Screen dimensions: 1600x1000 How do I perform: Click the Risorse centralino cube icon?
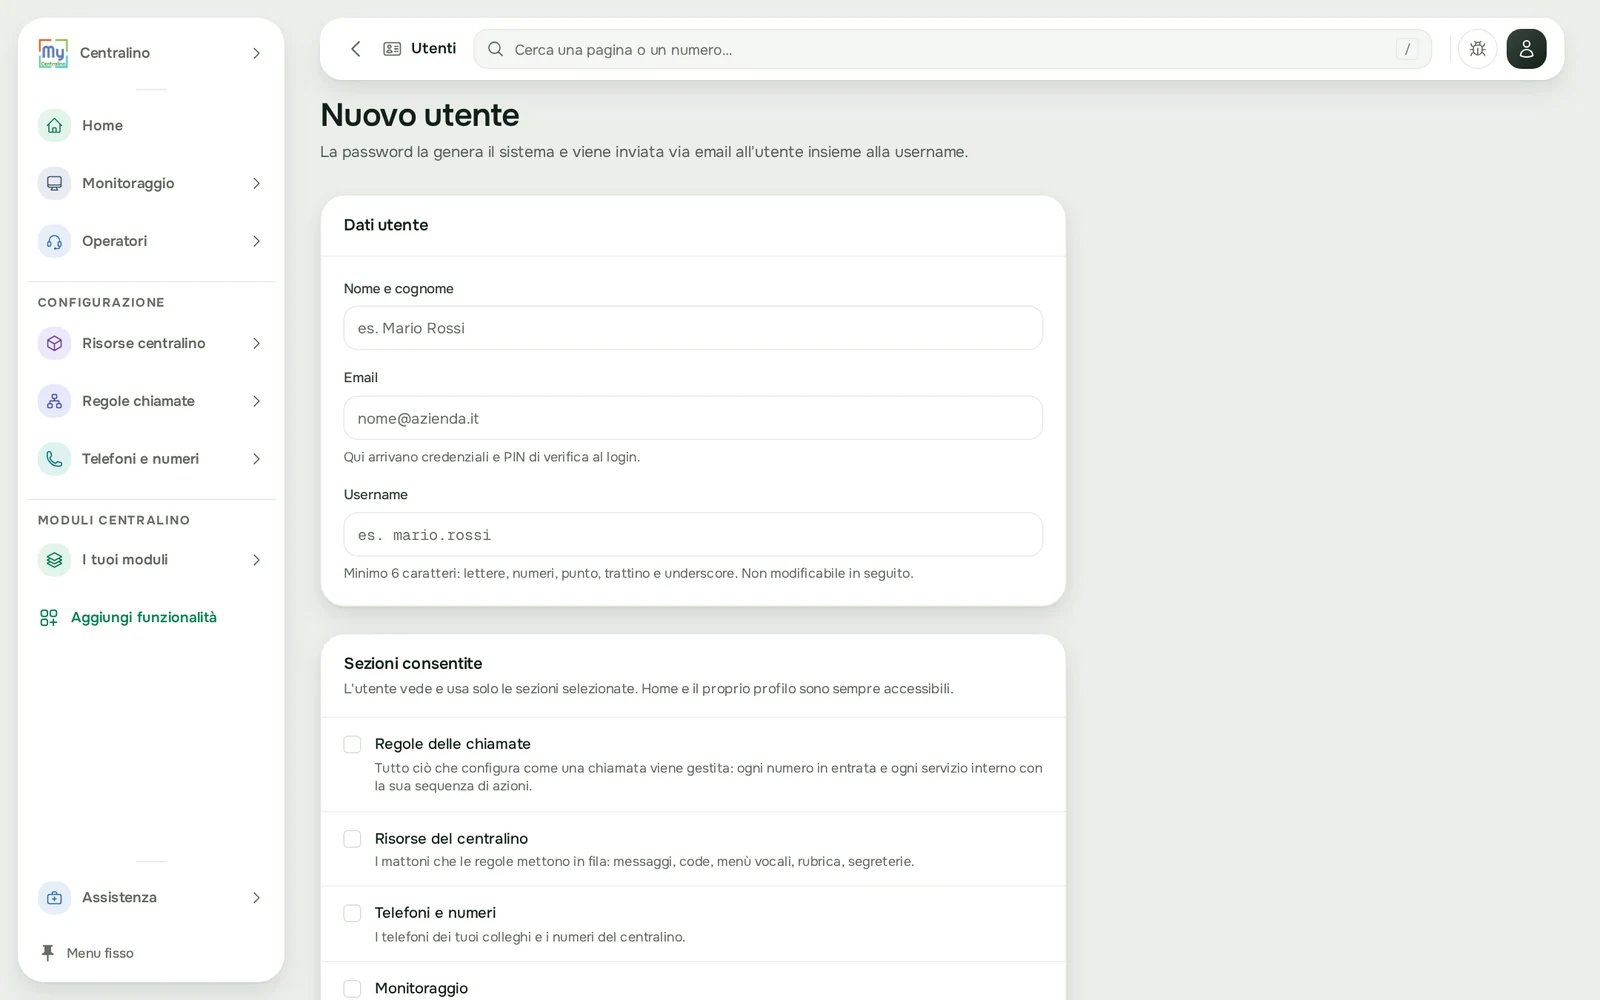[54, 343]
